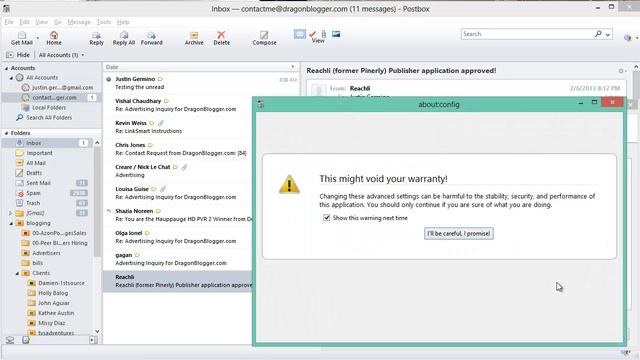Select the Inbox folder
Screen dimensions: 640x360
click(33, 143)
